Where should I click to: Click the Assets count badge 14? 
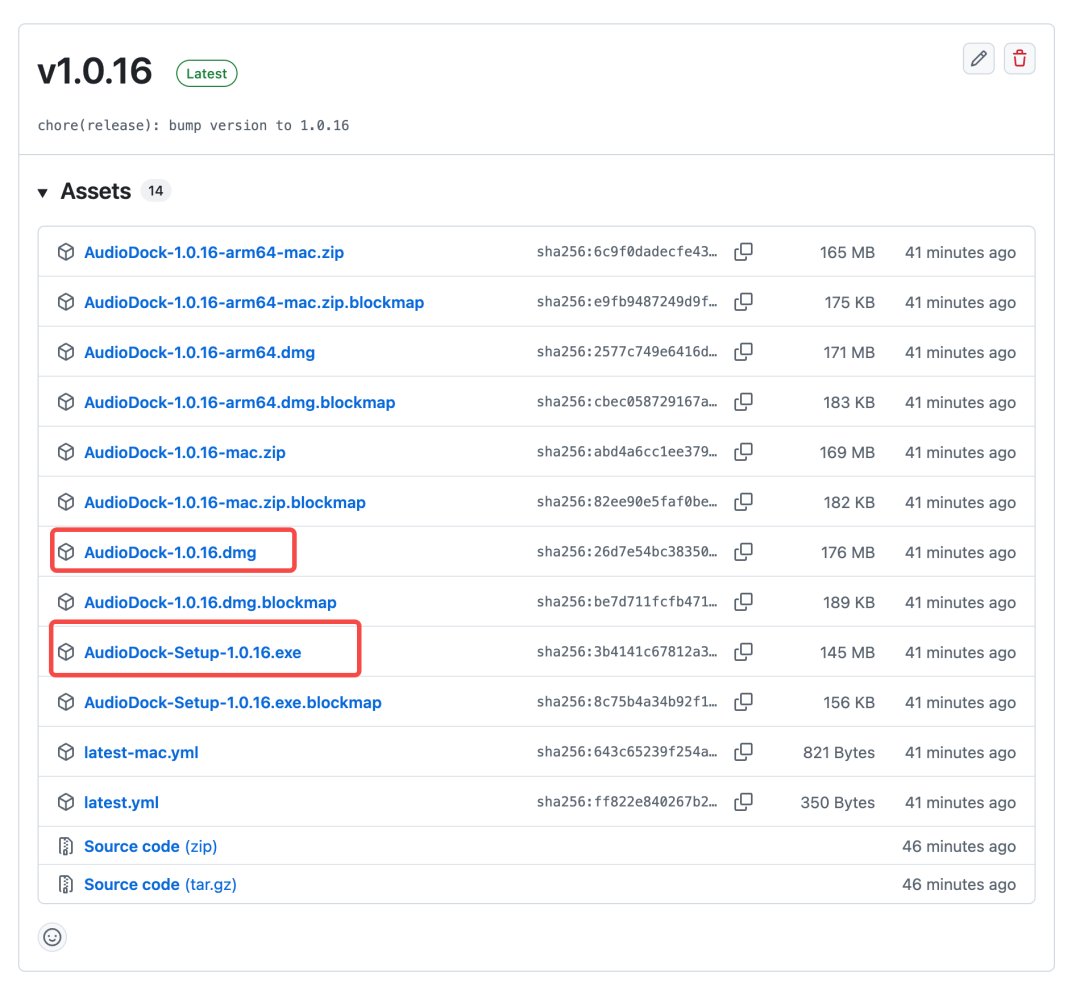click(x=156, y=191)
